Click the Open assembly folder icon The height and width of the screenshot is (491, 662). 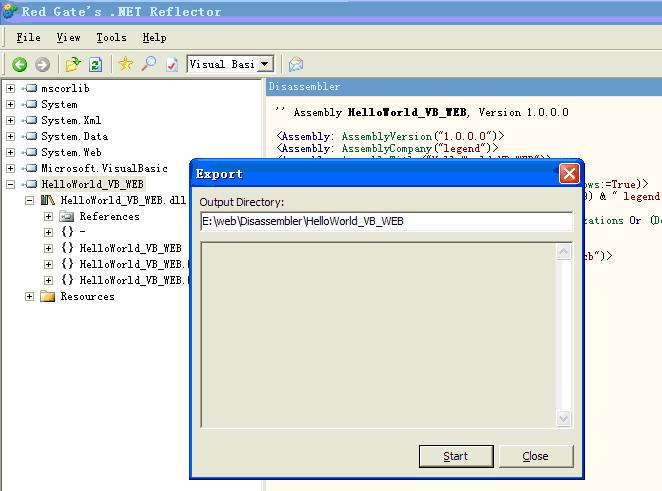coord(73,64)
